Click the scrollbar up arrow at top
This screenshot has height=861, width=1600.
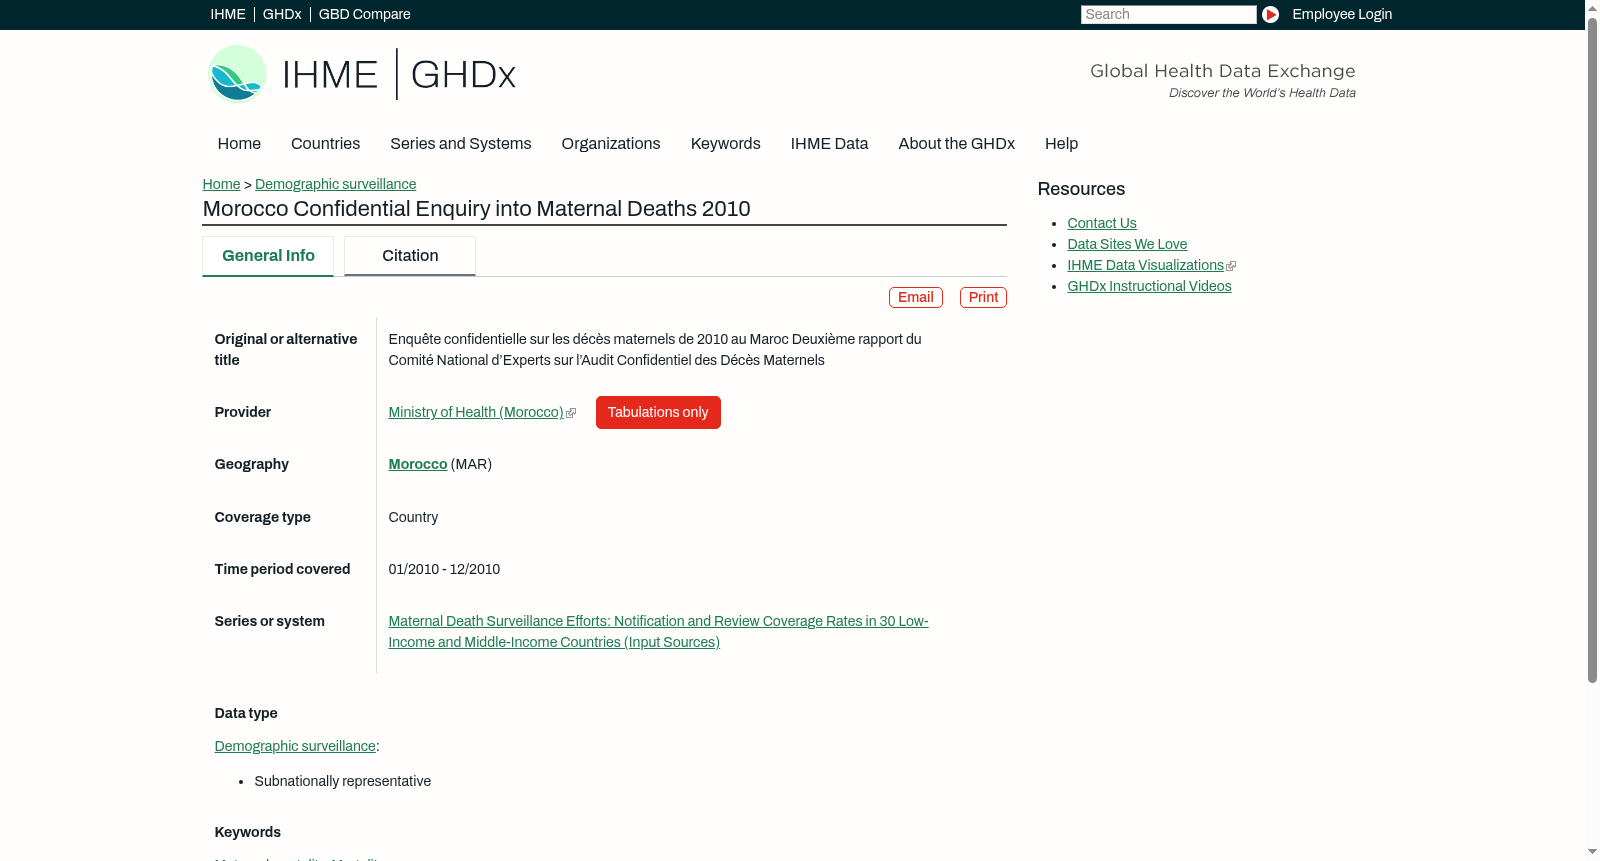1592,7
